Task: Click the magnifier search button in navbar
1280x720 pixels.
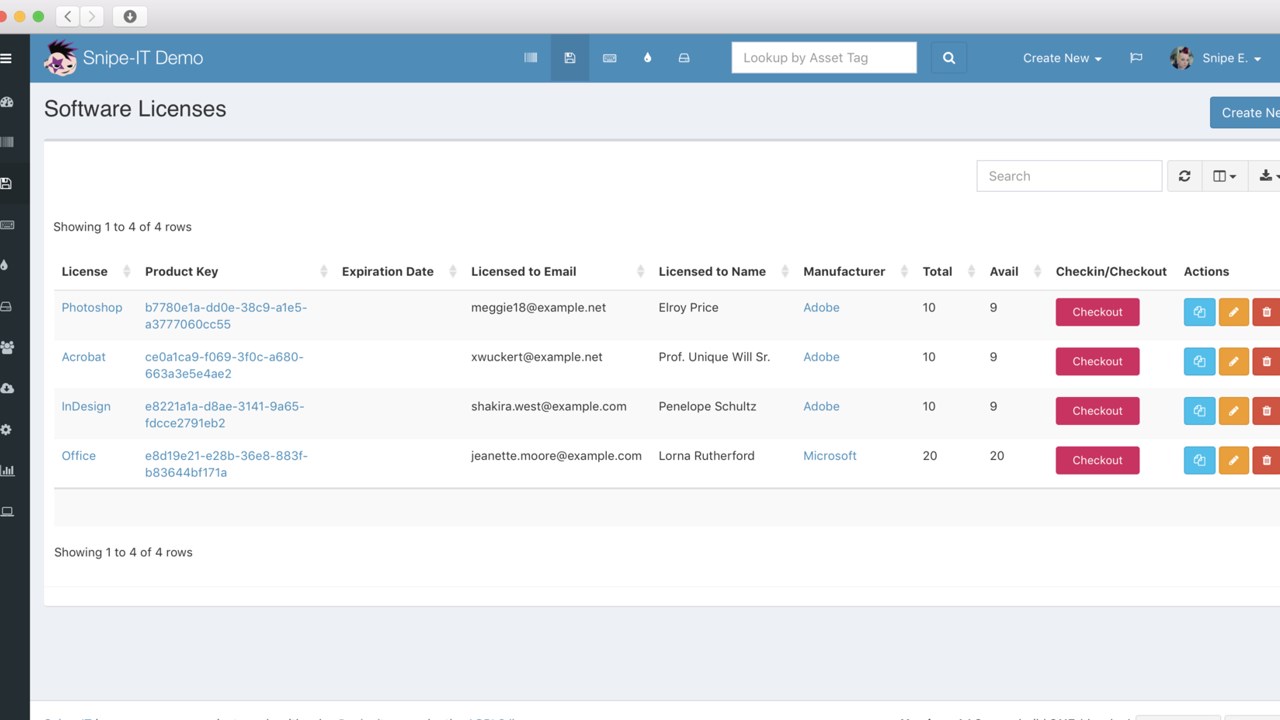Action: click(x=949, y=58)
